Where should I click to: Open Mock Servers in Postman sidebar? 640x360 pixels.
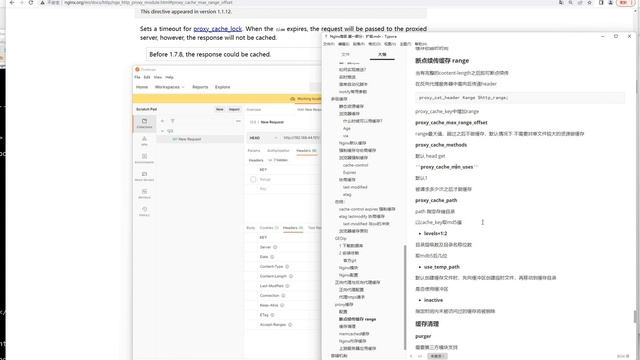[x=144, y=176]
